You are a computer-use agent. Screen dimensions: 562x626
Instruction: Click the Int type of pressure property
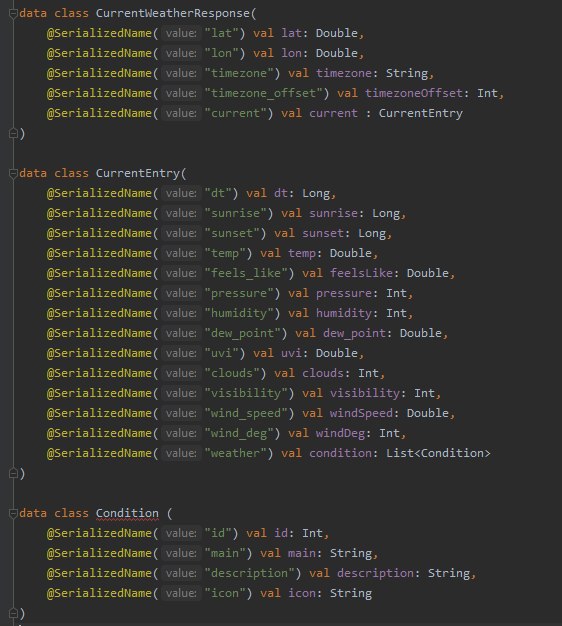pos(396,293)
